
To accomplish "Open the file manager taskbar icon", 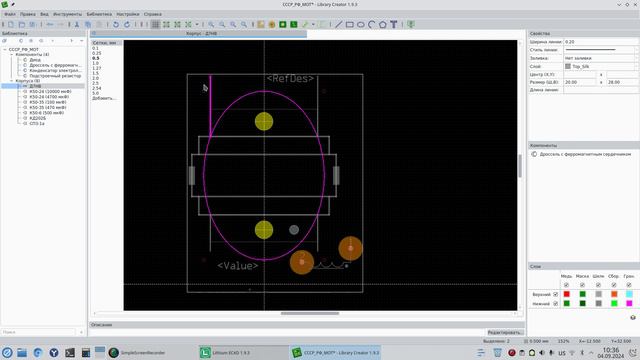I will pos(22,352).
